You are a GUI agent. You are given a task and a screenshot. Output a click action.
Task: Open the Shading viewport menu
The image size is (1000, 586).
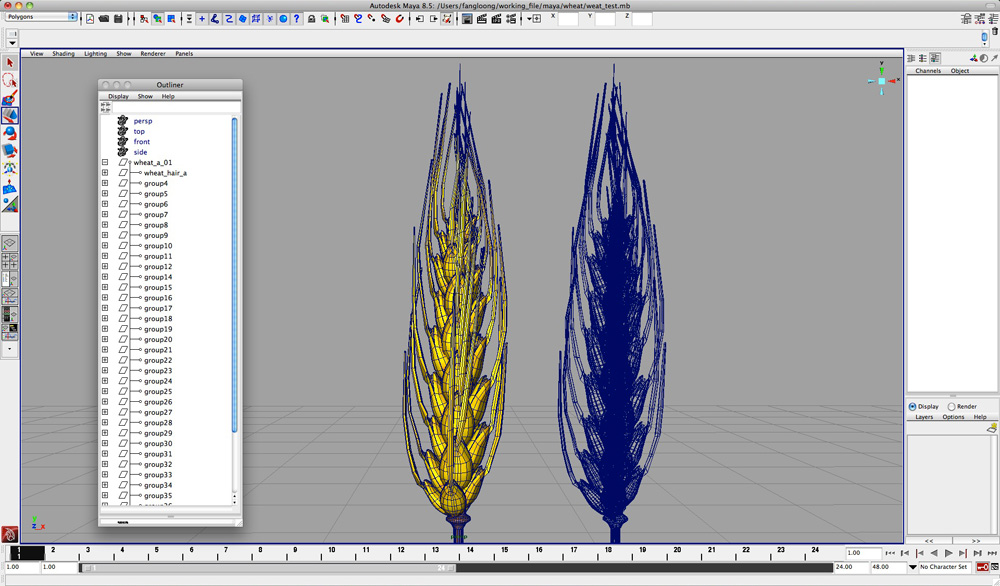(x=63, y=54)
